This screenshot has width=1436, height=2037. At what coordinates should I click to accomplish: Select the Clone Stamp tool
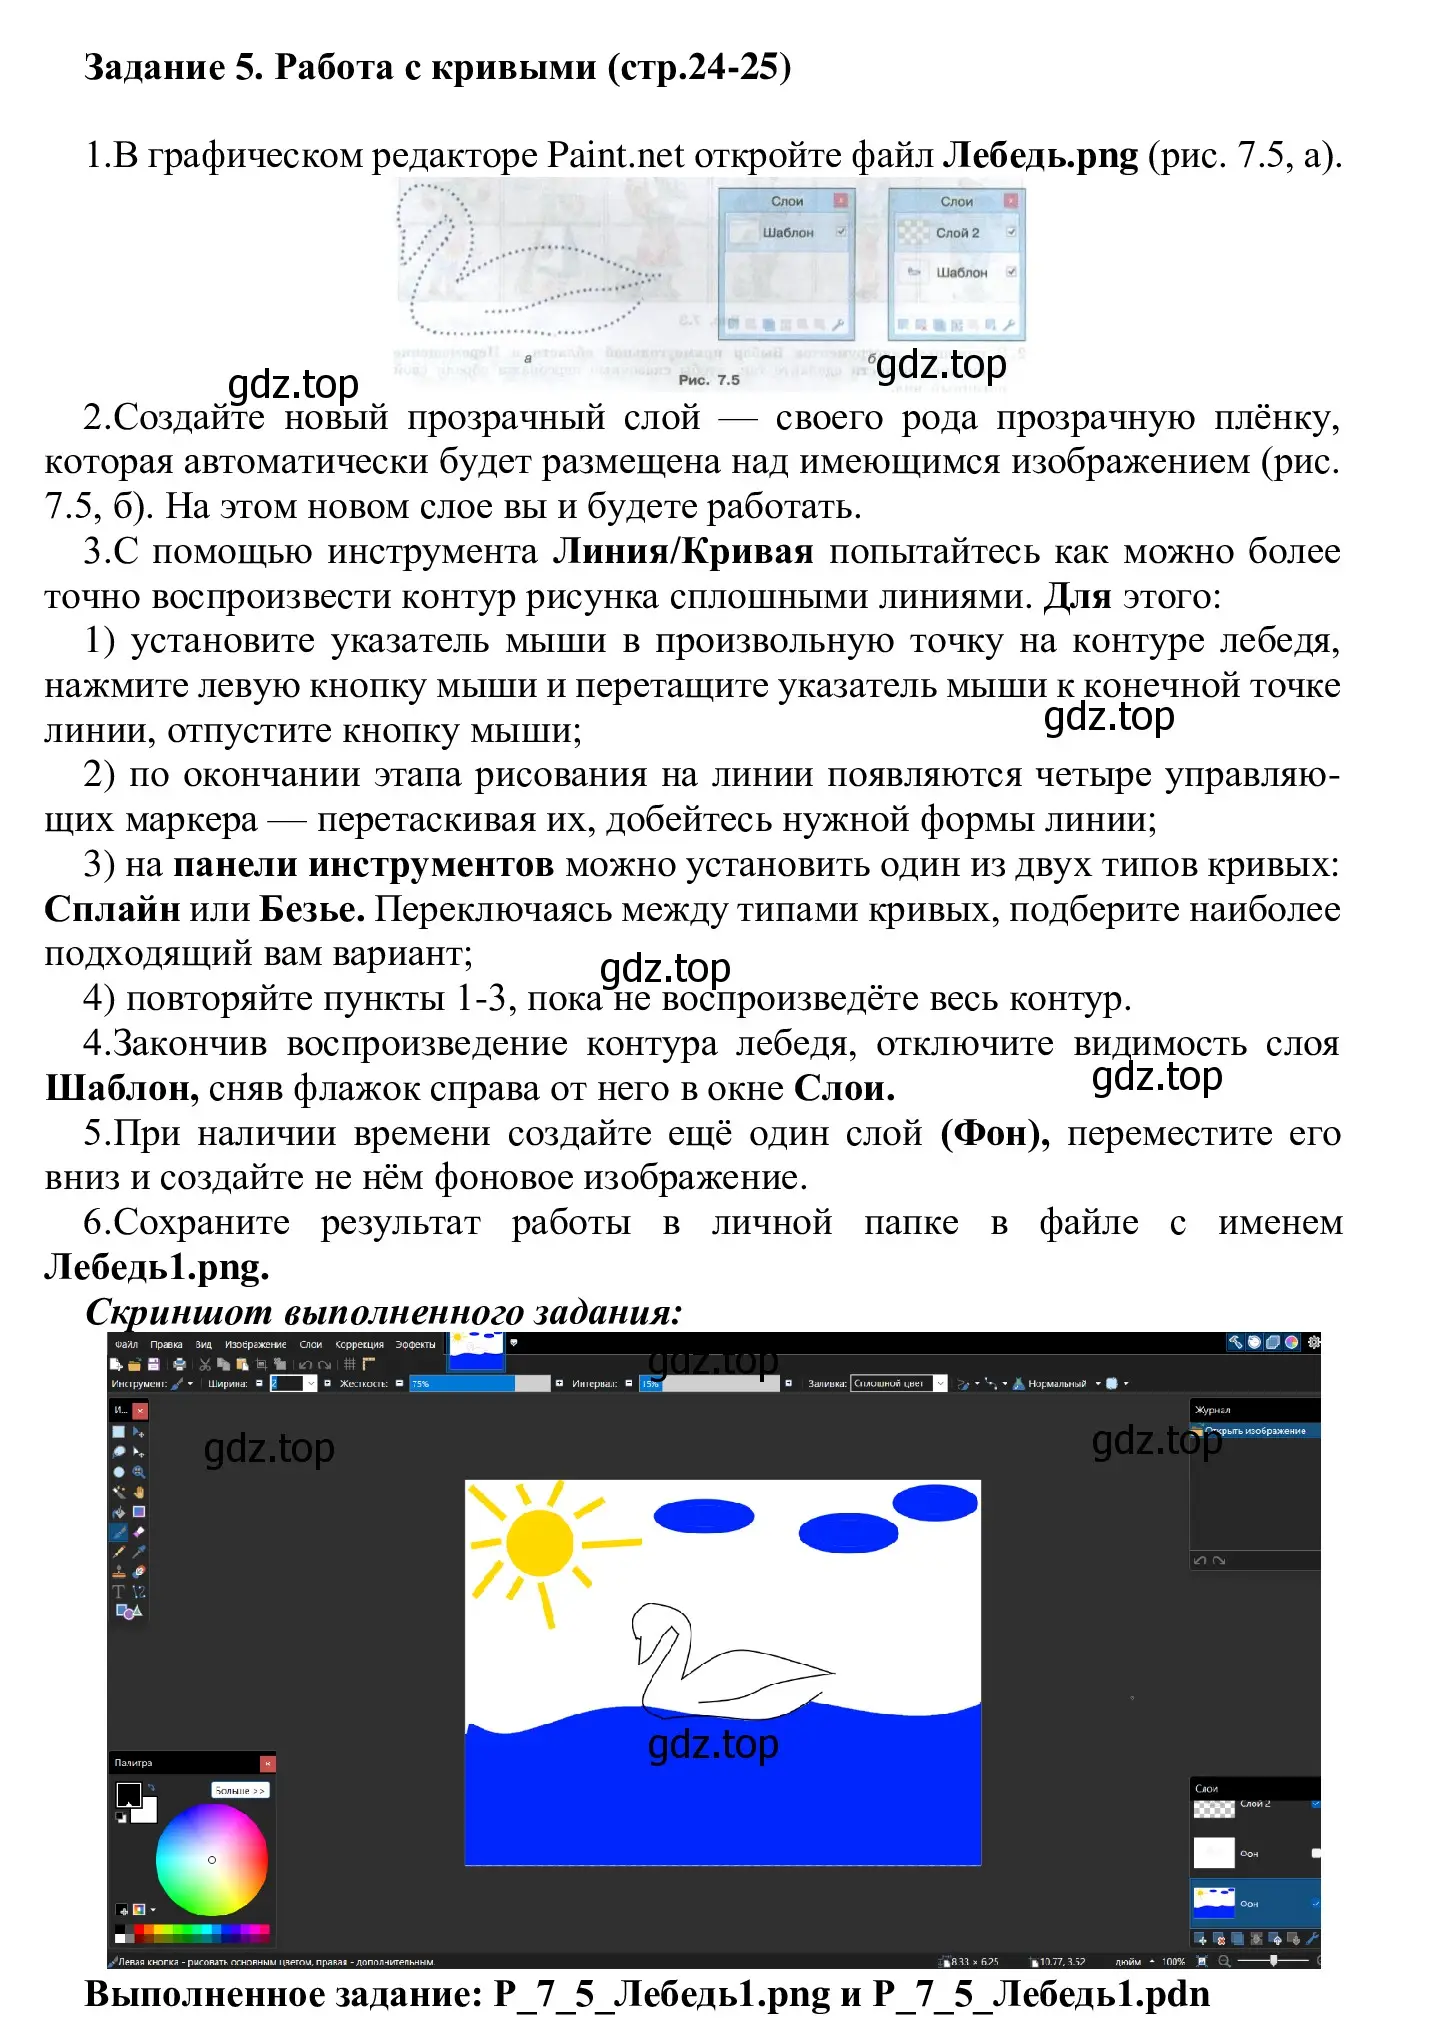tap(119, 1572)
